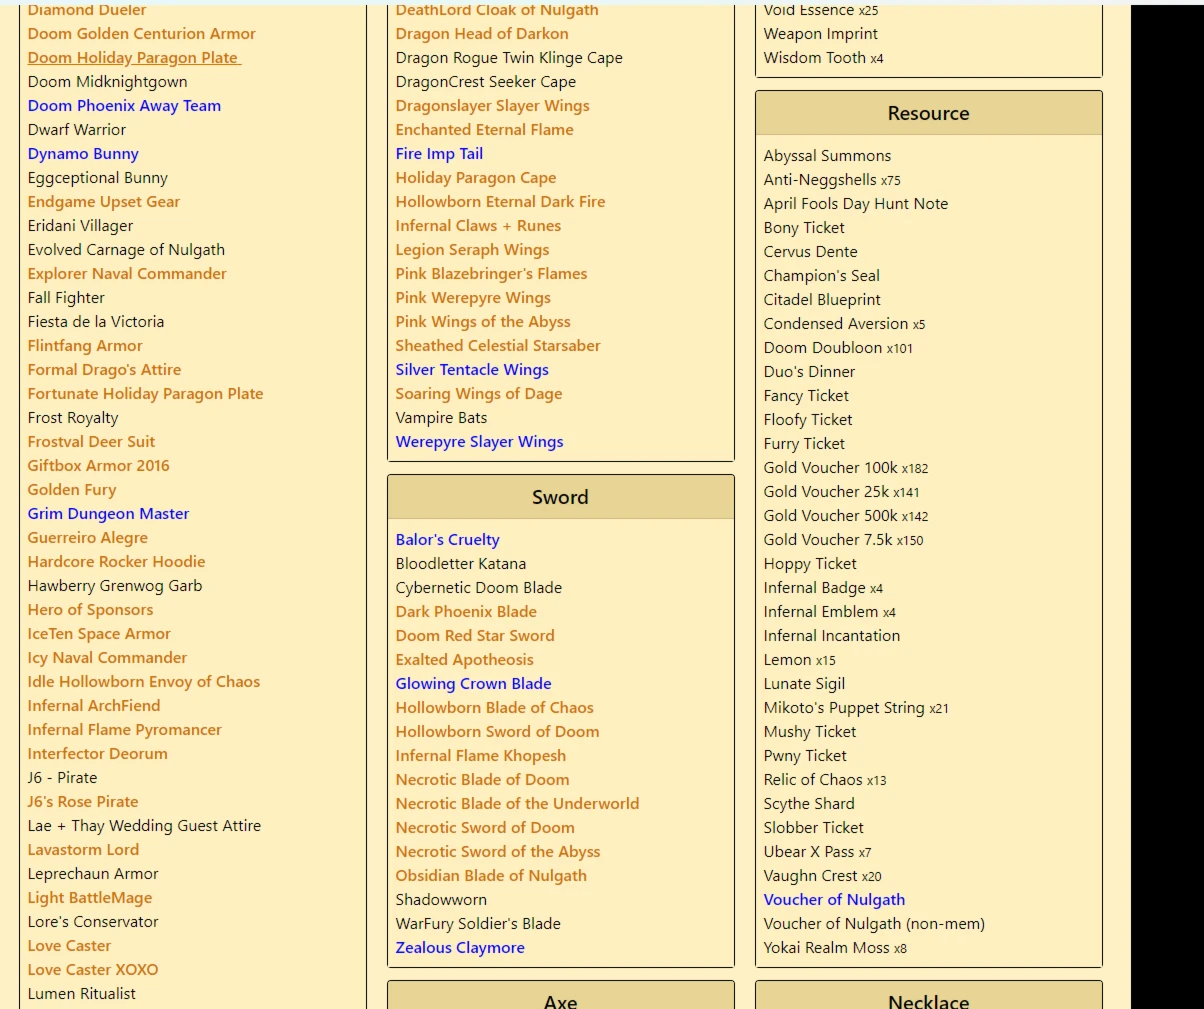The width and height of the screenshot is (1204, 1009).
Task: Select Pink Wings of the Abyss
Action: 483,322
